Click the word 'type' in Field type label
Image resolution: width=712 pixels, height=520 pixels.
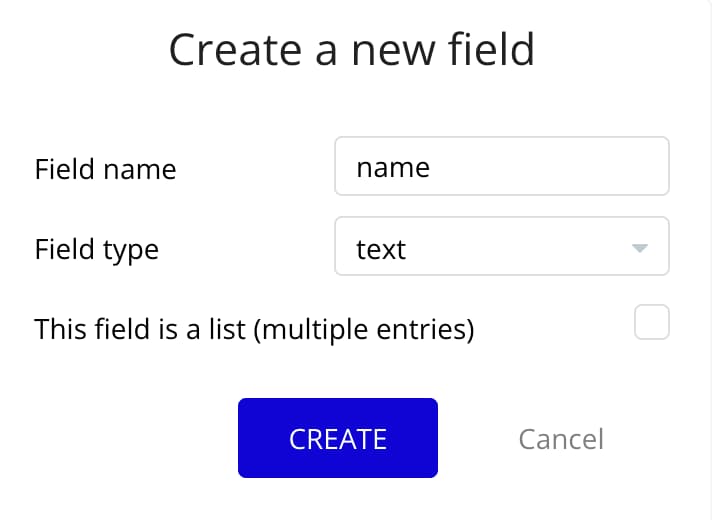tap(131, 251)
